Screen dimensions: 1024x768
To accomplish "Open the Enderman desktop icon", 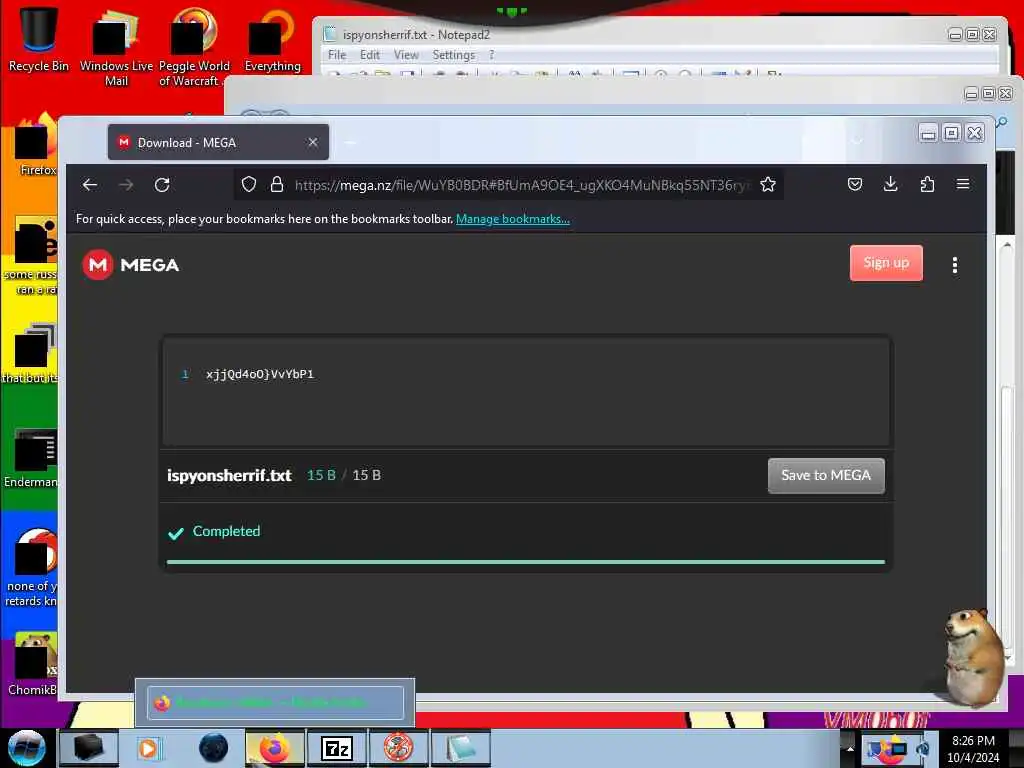I will pyautogui.click(x=33, y=457).
